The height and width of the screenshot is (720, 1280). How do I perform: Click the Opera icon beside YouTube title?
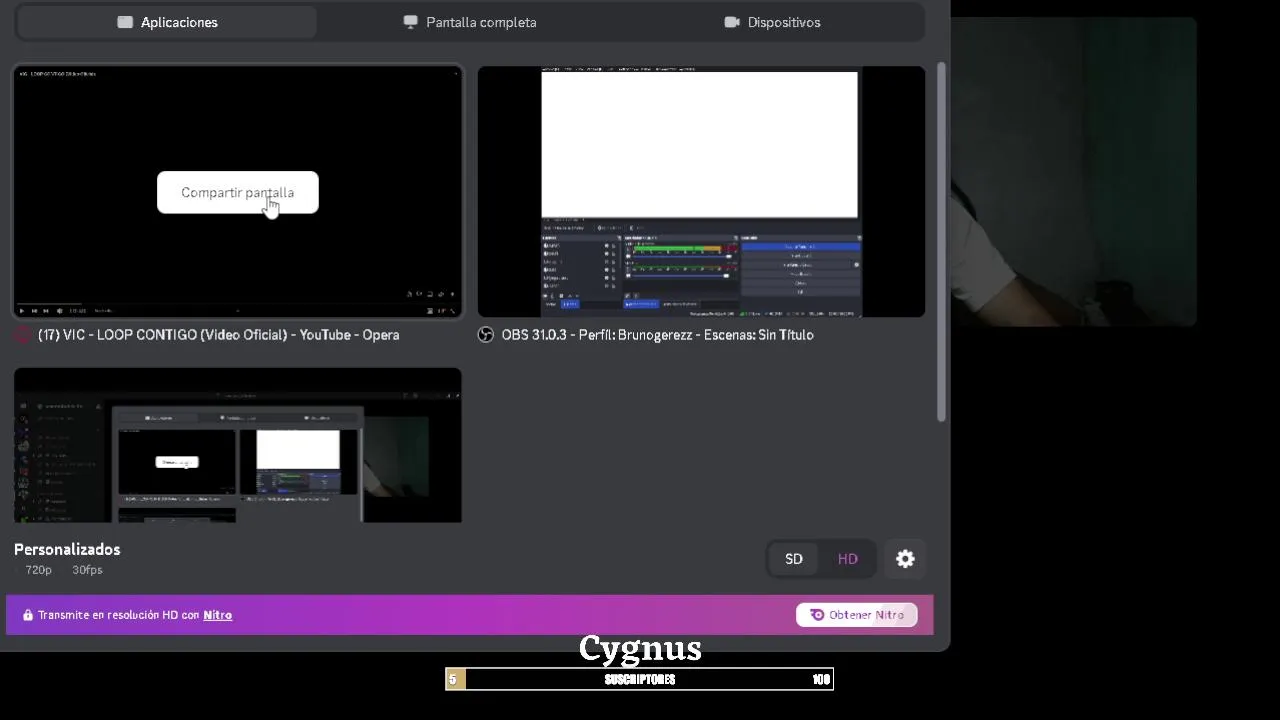click(23, 335)
